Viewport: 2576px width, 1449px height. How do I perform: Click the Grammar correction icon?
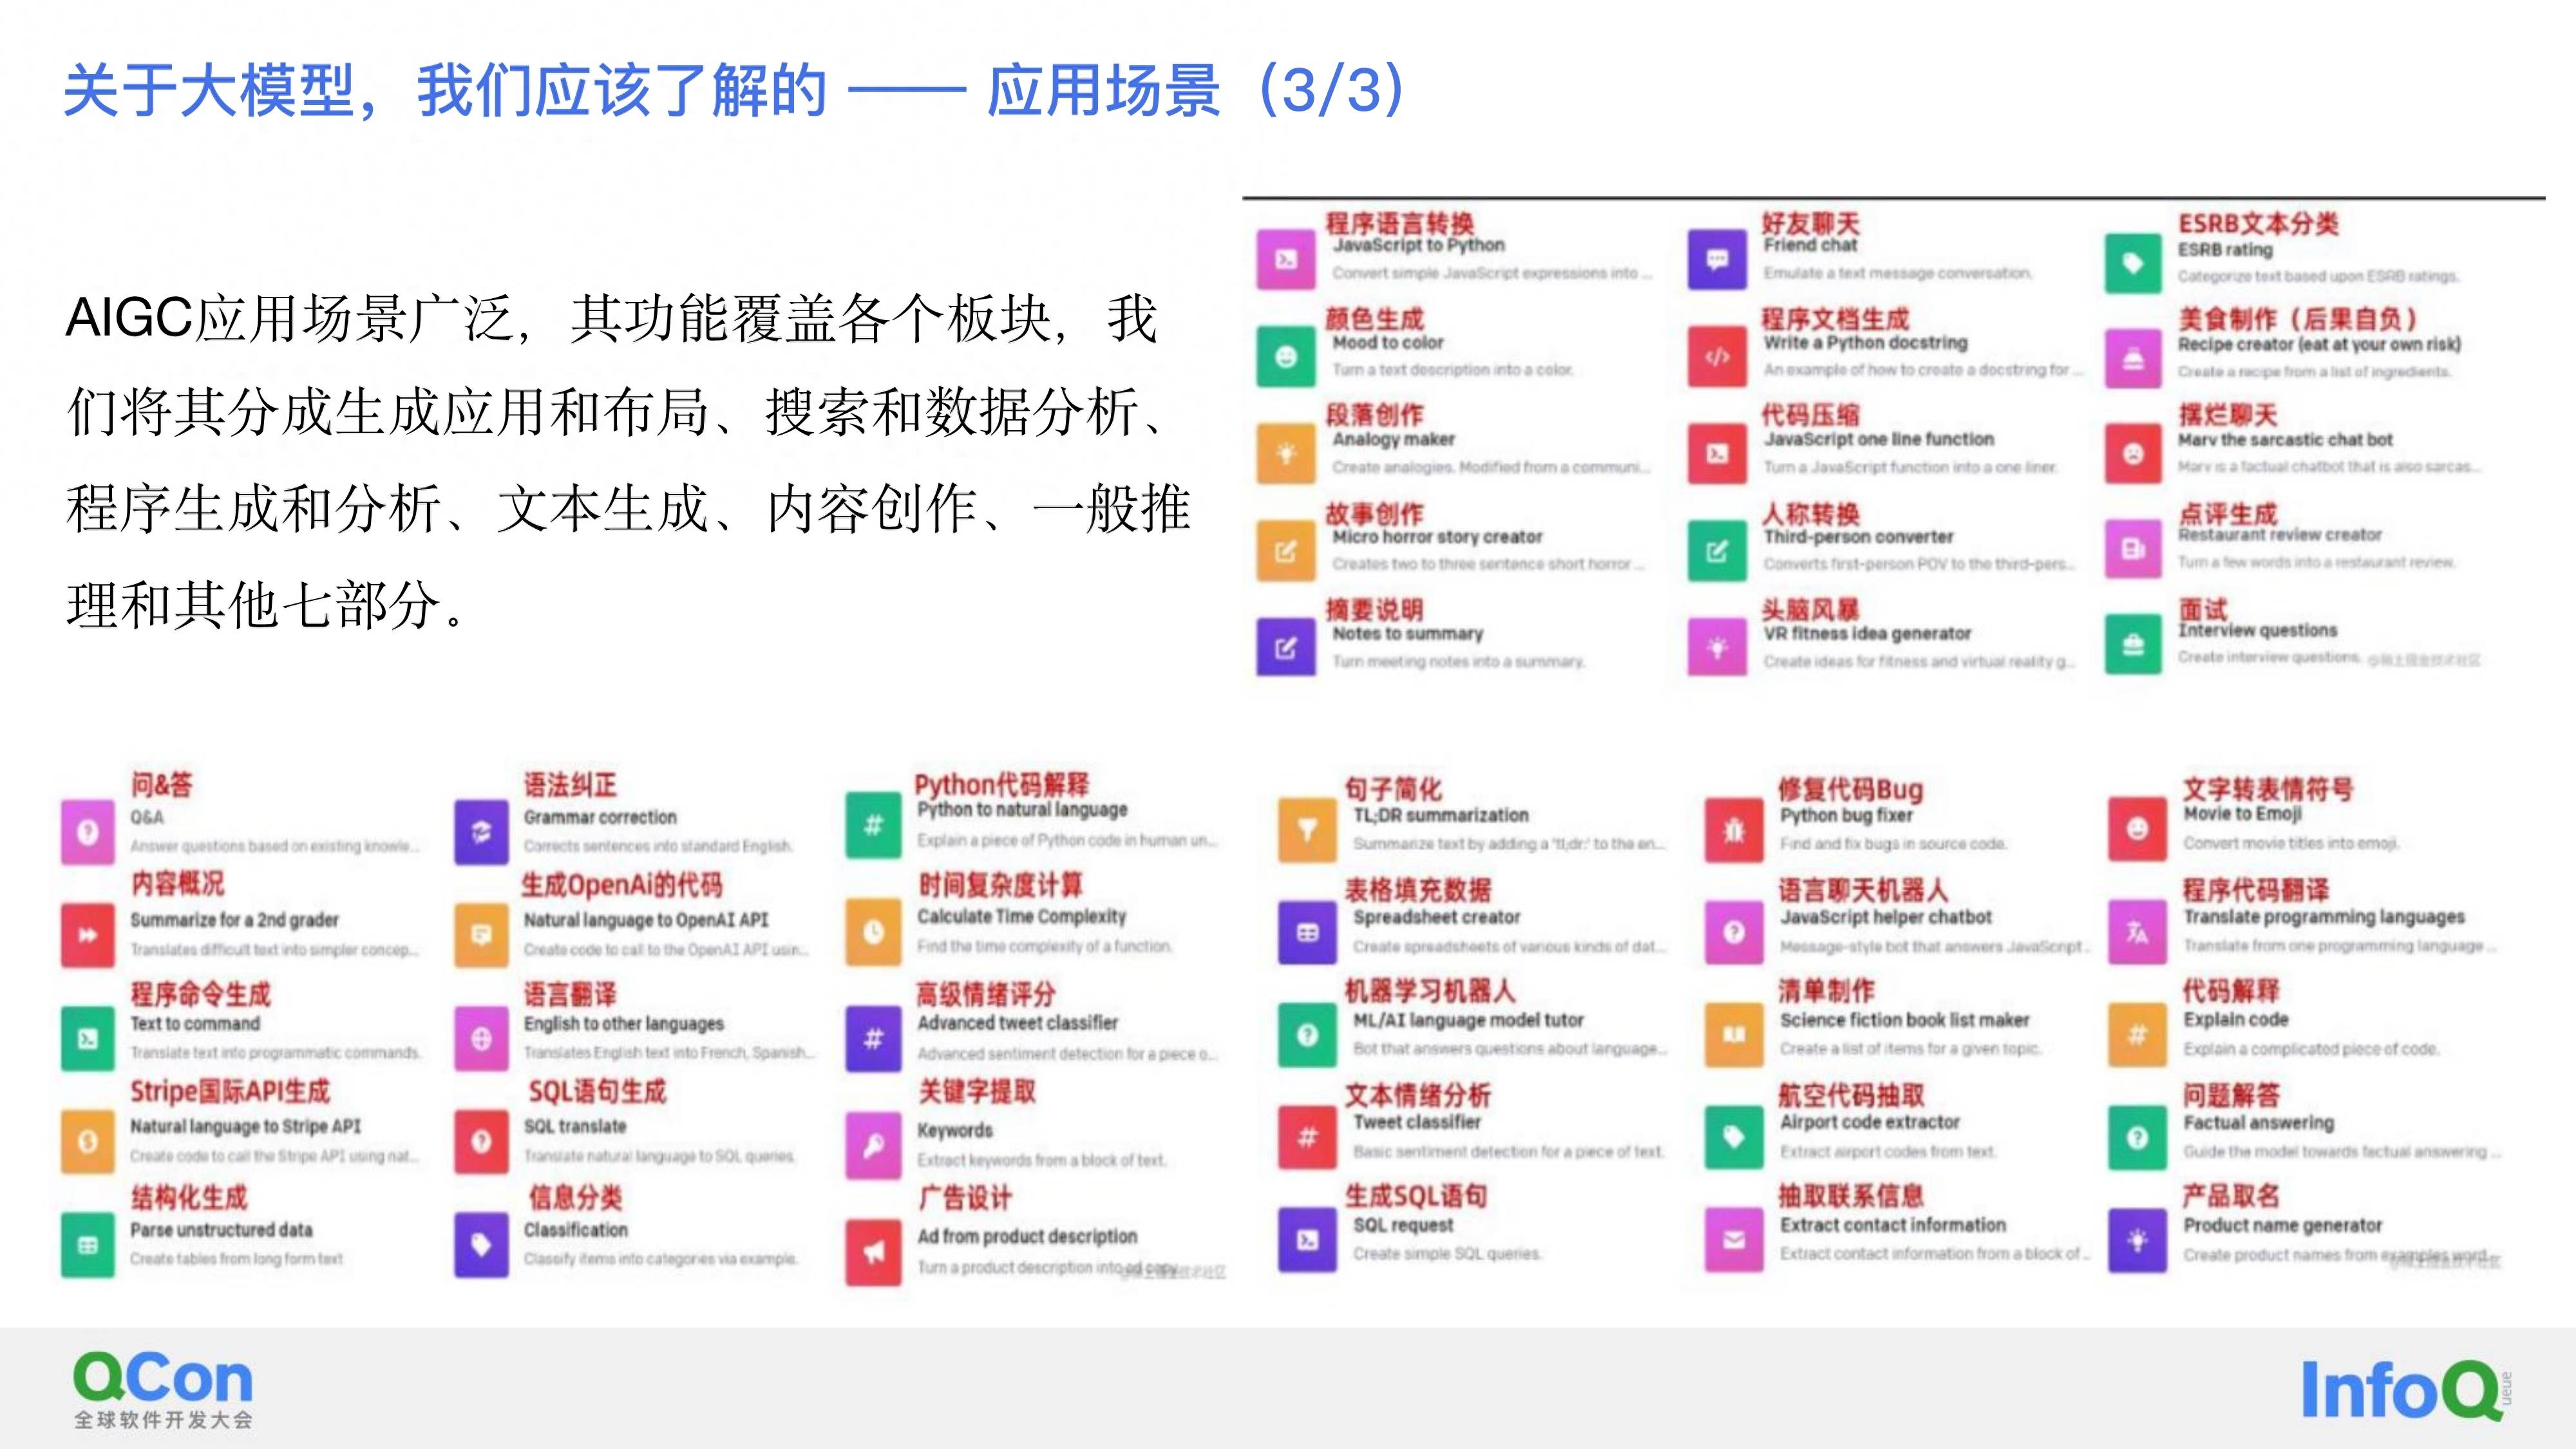click(481, 832)
